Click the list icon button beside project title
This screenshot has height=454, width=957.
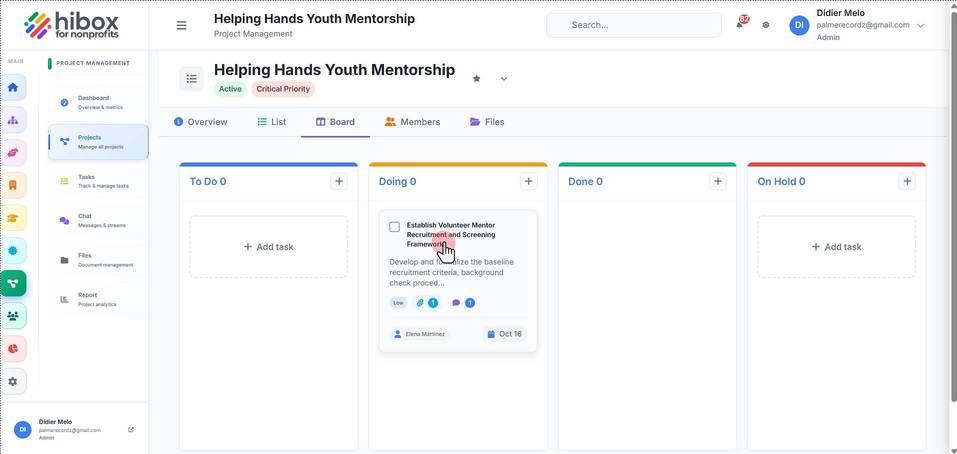192,79
